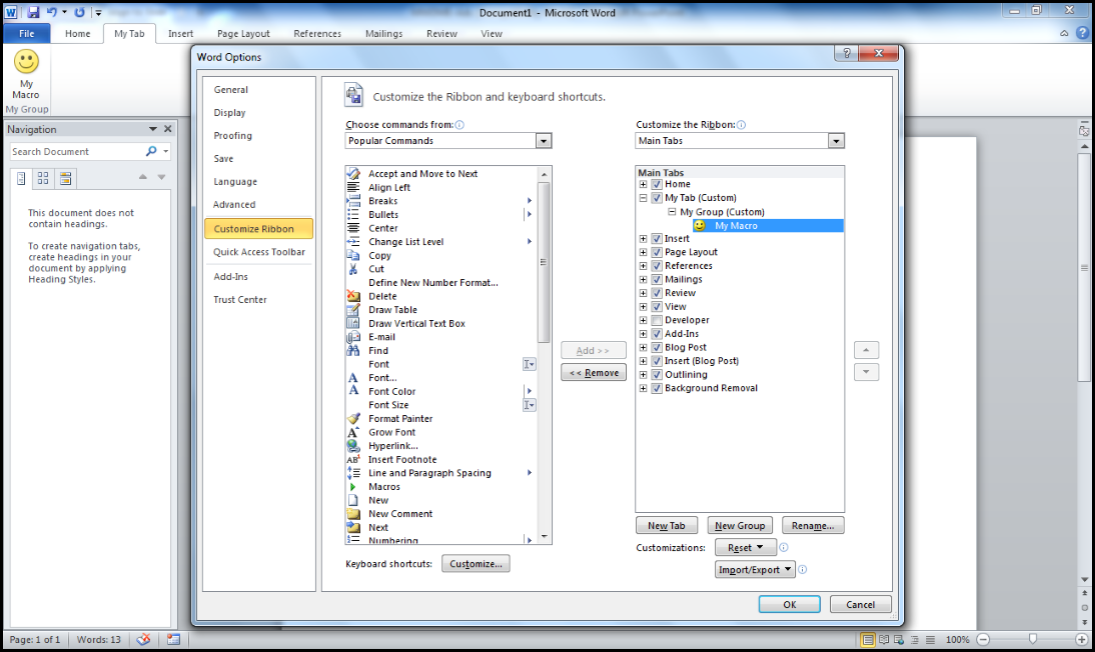Open the Choose commands from dropdown
Image resolution: width=1095 pixels, height=652 pixels.
click(543, 141)
